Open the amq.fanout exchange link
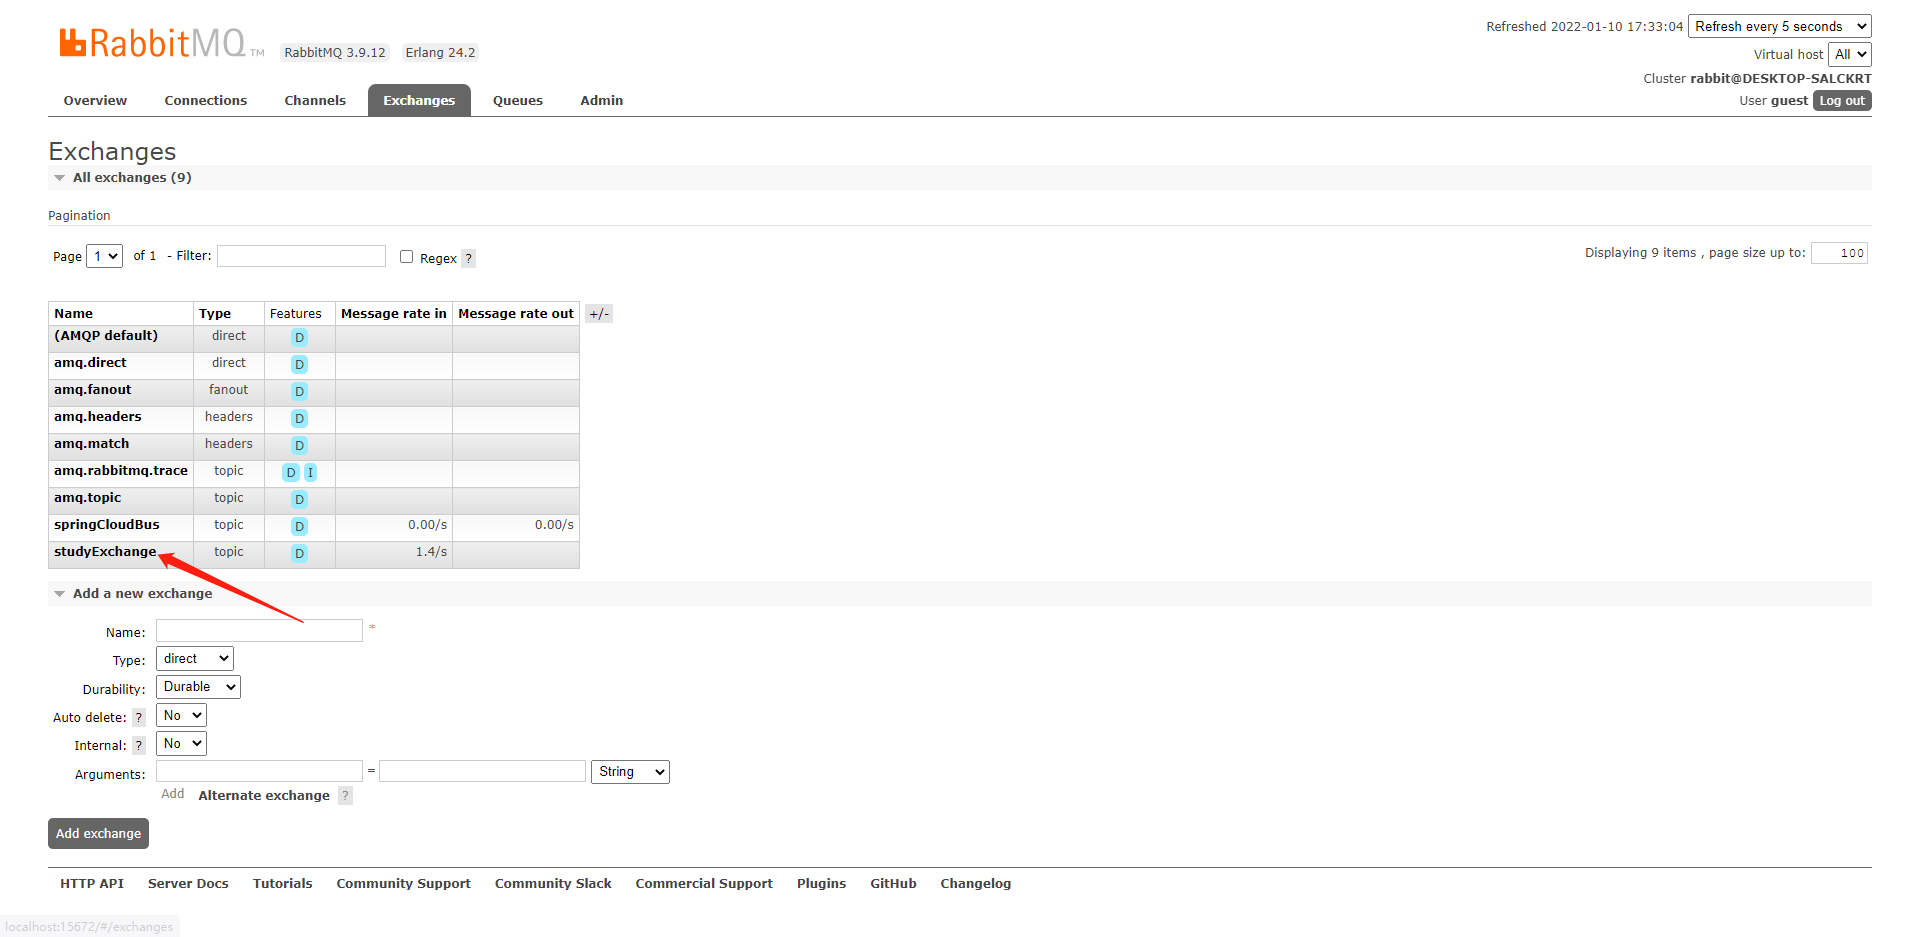The height and width of the screenshot is (937, 1920). click(93, 390)
